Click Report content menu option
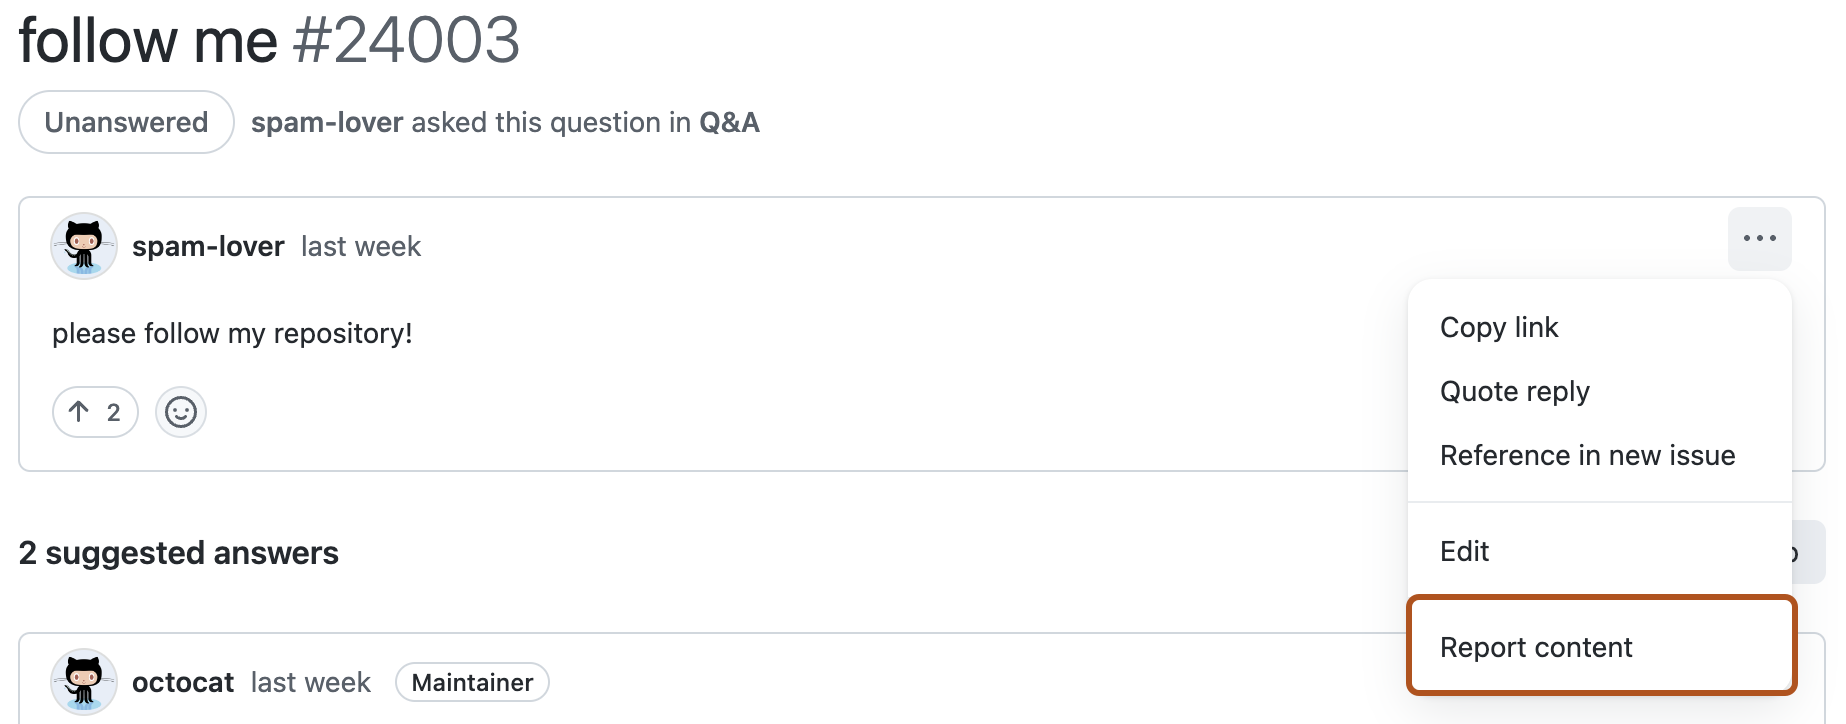 click(1536, 648)
